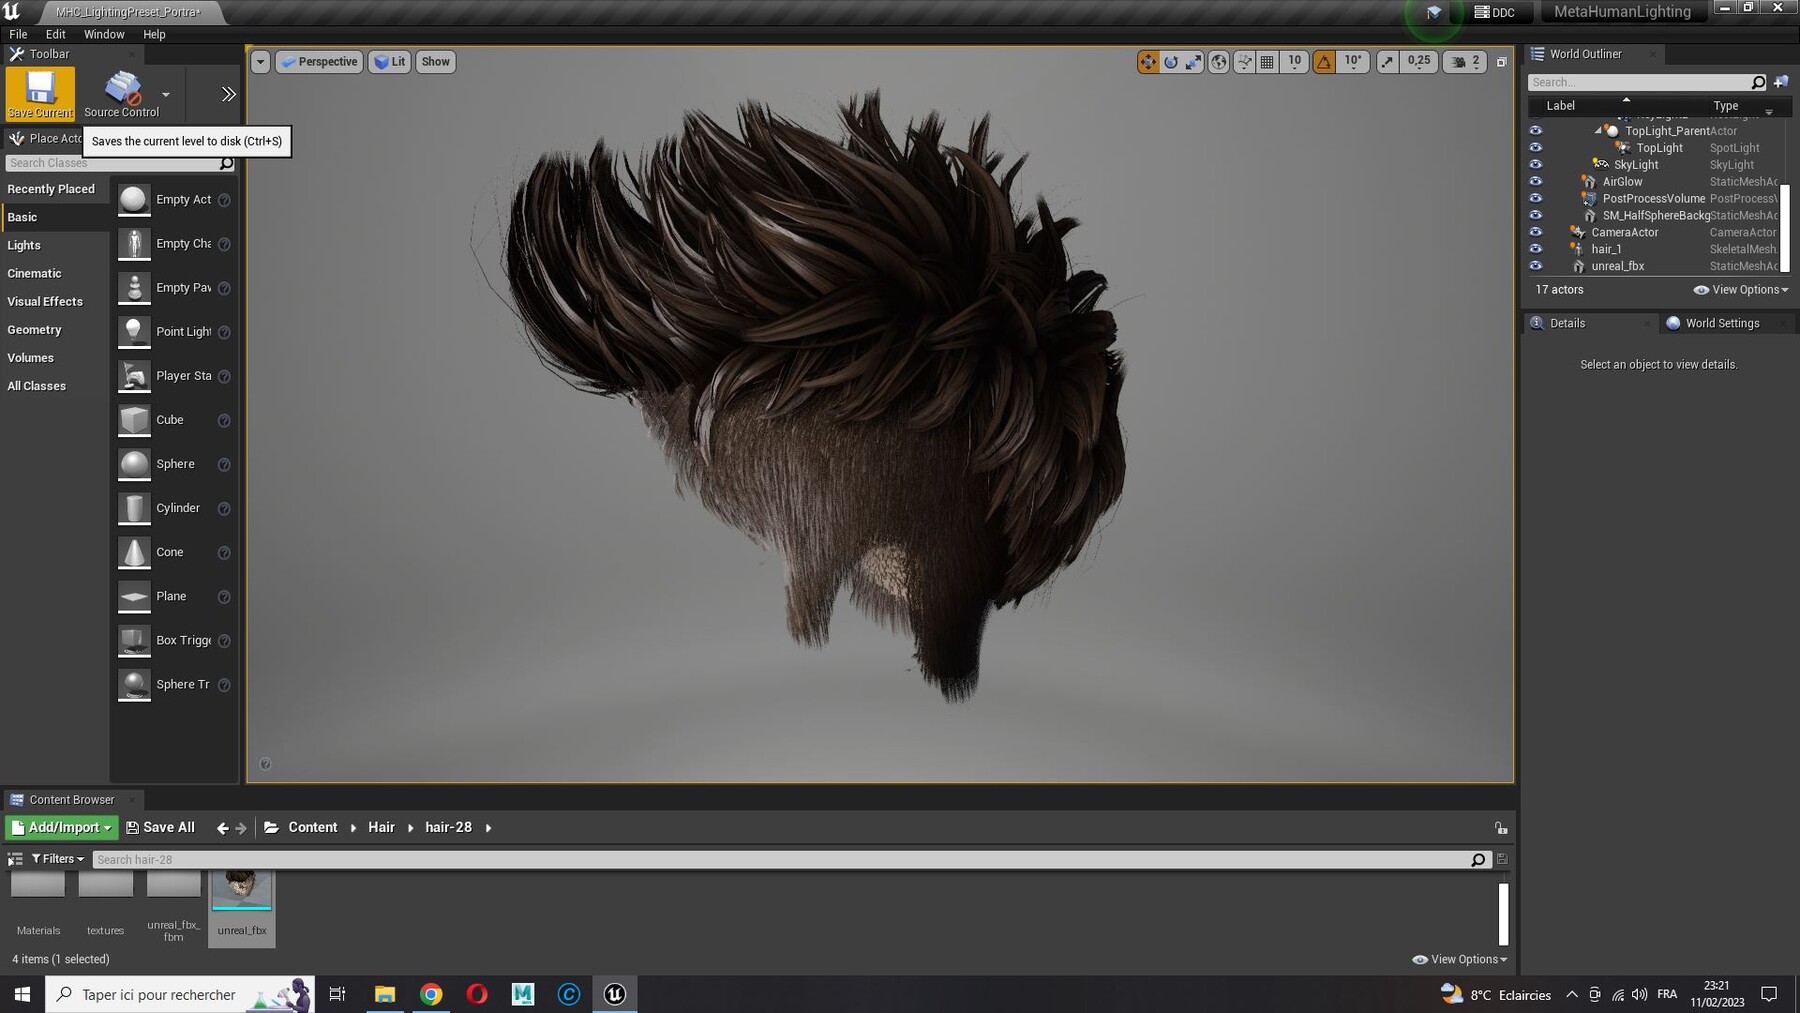This screenshot has height=1013, width=1800.
Task: Open grid snap size value 10 dropdown
Action: click(1294, 62)
